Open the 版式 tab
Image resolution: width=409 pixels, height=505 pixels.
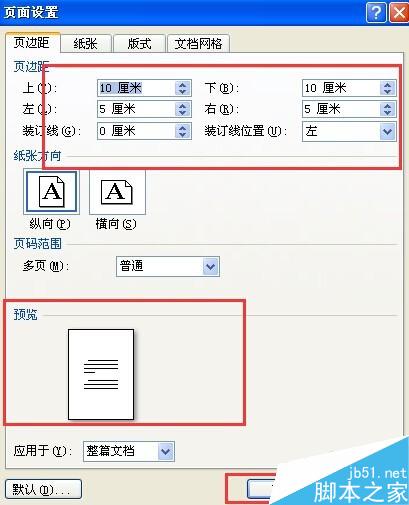(x=139, y=44)
